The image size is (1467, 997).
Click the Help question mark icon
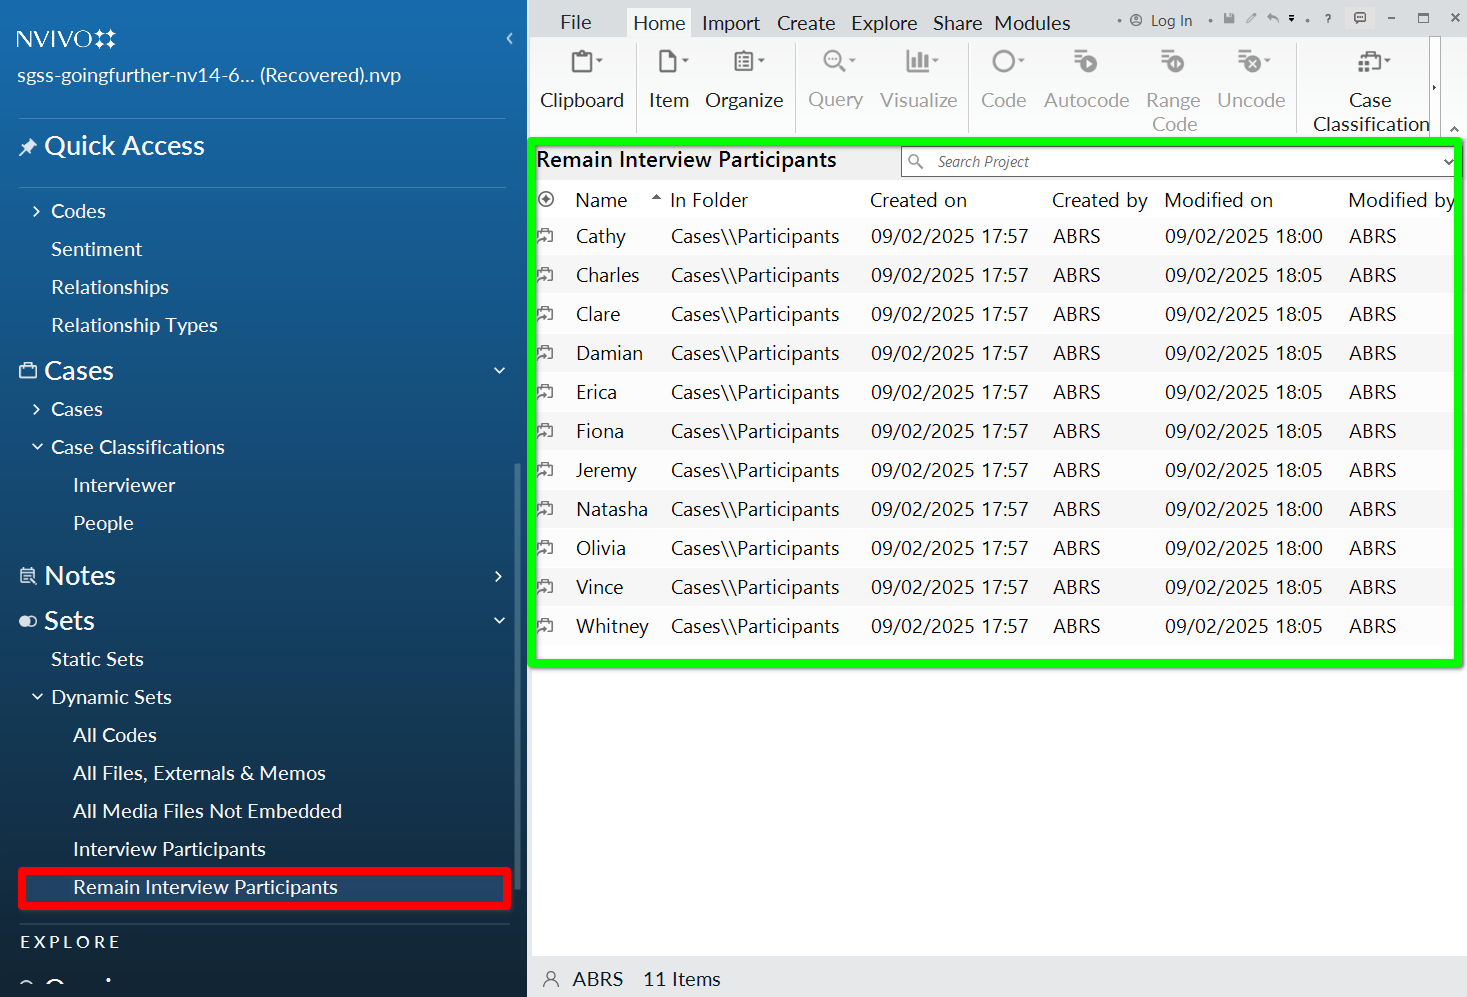click(x=1328, y=19)
